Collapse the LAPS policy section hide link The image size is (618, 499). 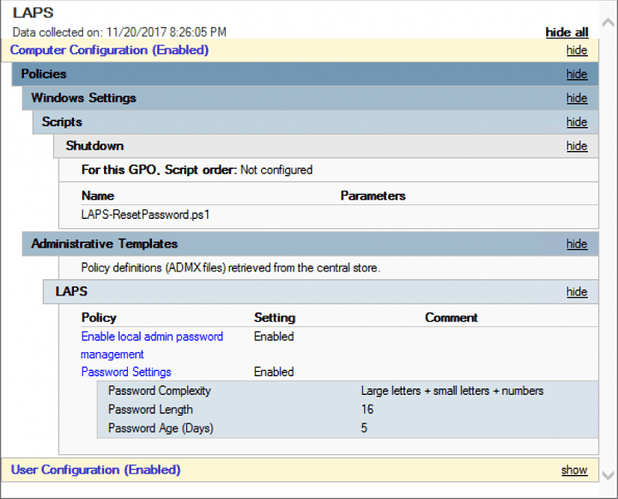coord(576,292)
